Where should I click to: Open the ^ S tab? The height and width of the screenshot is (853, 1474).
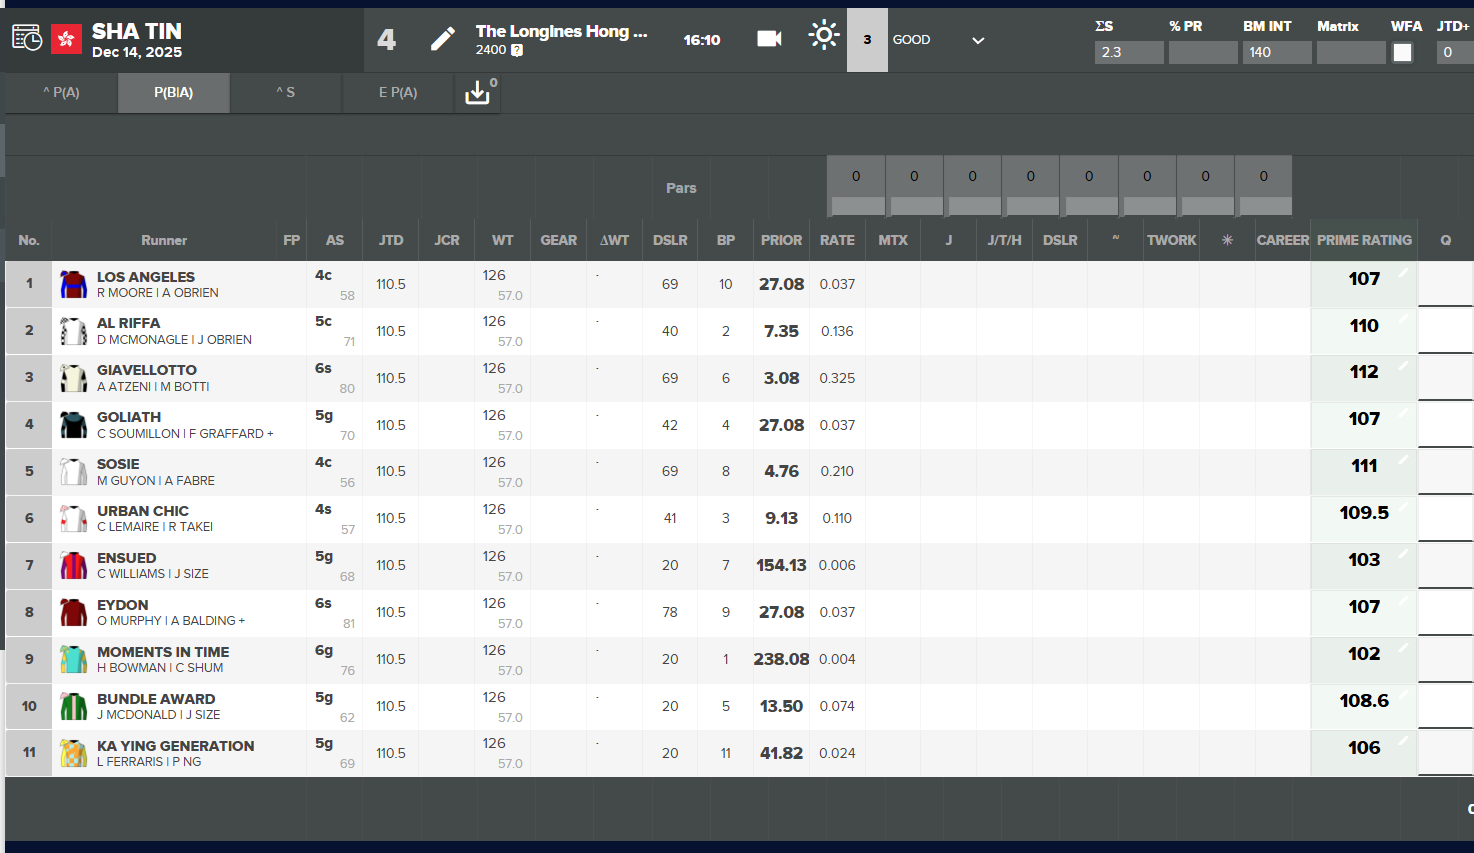[x=286, y=93]
